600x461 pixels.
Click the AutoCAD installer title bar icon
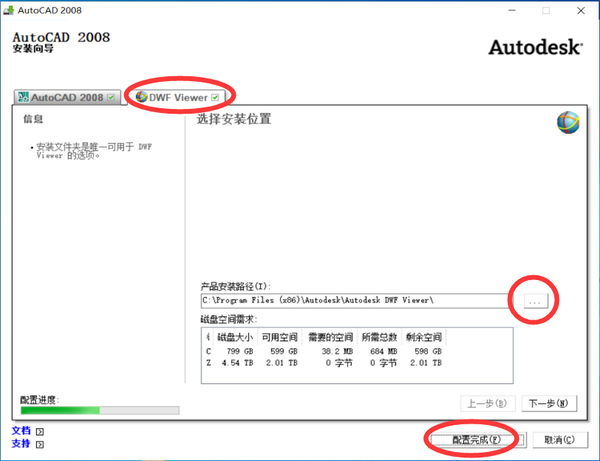[8, 10]
